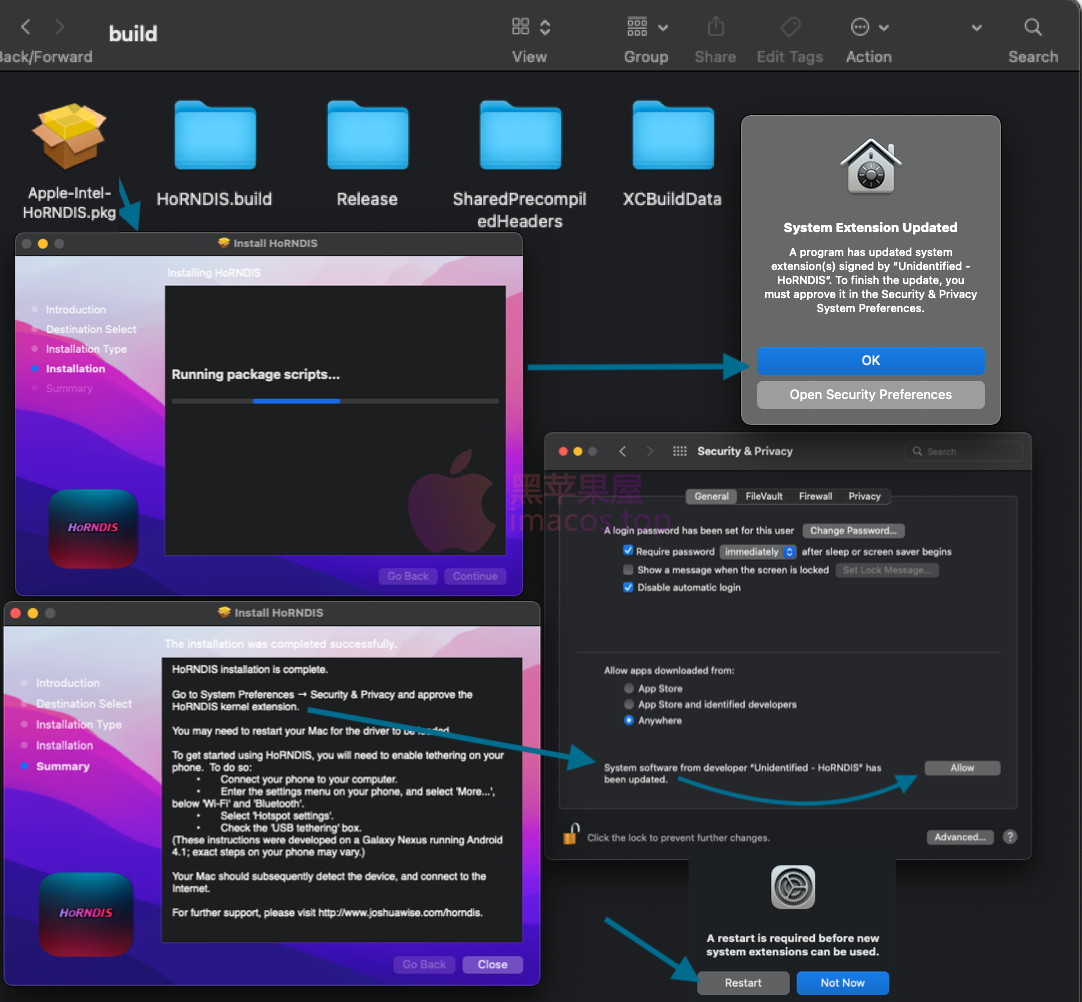This screenshot has width=1082, height=1002.
Task: Open the extra toolbar chevron before Search
Action: point(976,28)
